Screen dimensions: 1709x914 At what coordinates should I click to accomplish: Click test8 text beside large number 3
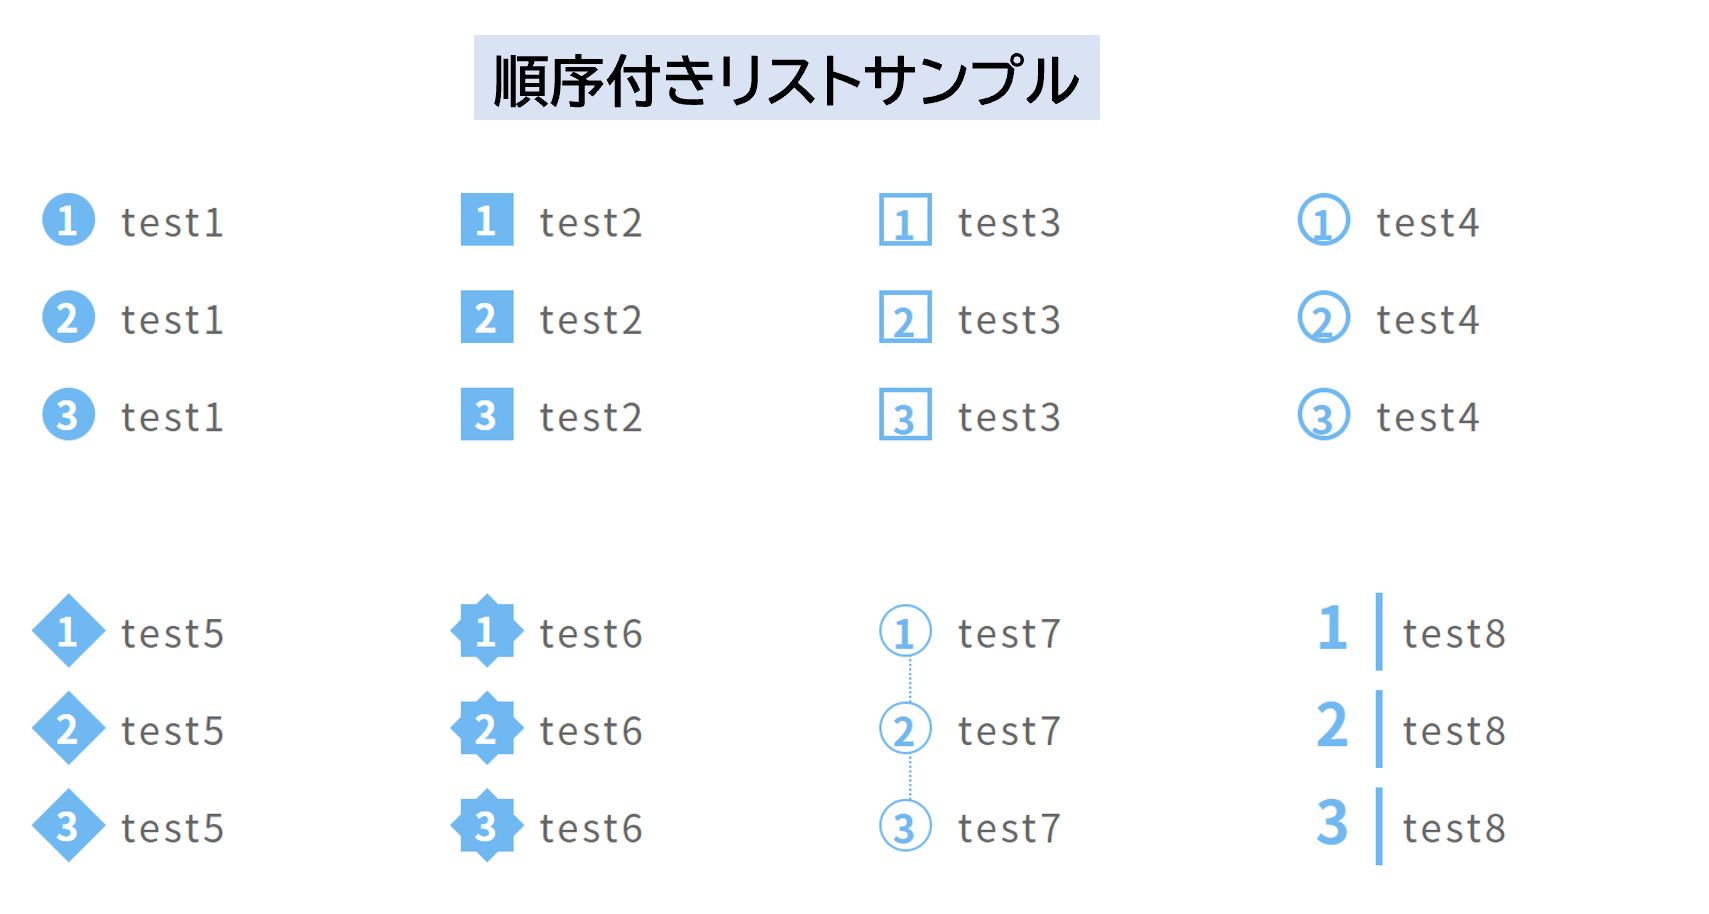[1453, 828]
